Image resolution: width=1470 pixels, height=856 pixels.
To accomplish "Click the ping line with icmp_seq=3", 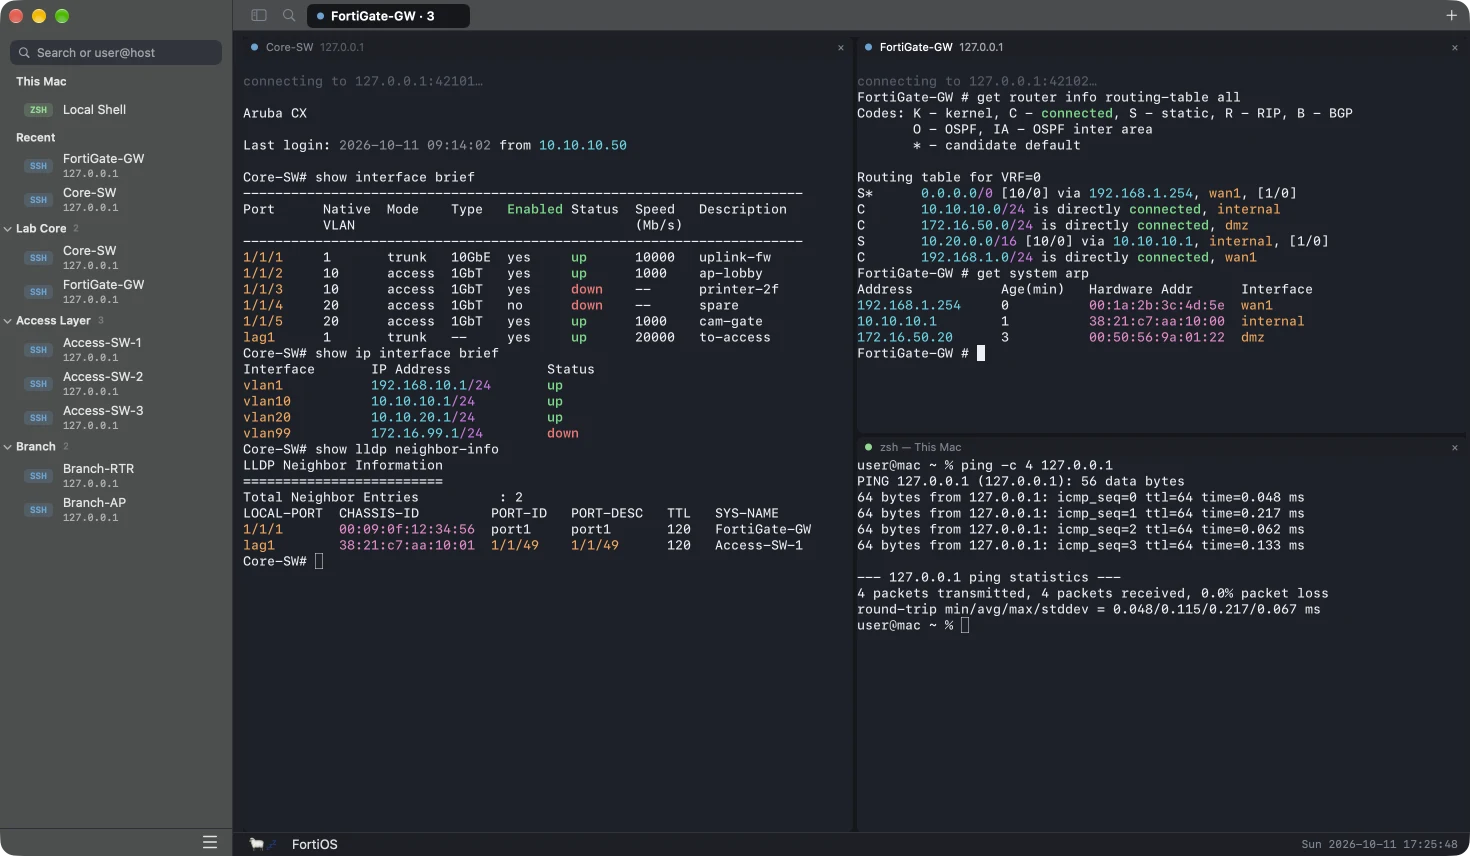I will pyautogui.click(x=1081, y=545).
